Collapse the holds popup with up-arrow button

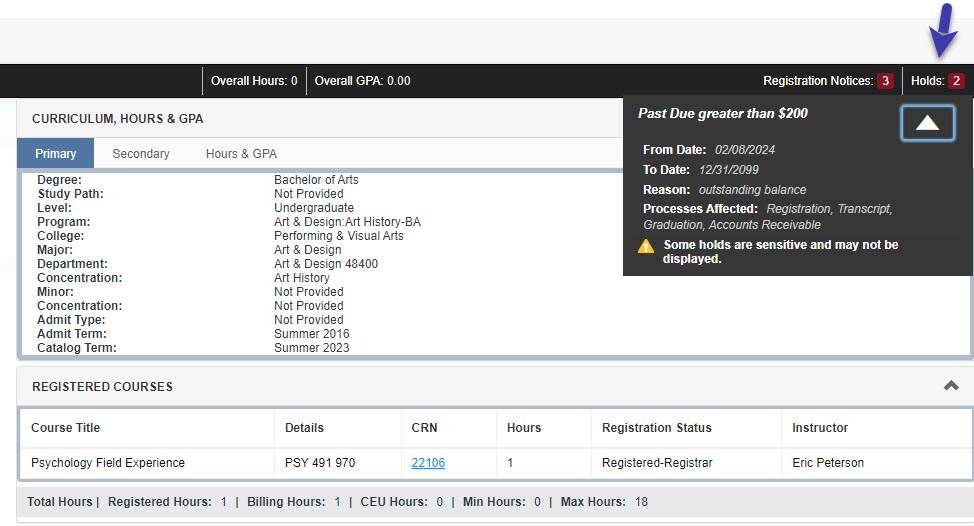(927, 123)
